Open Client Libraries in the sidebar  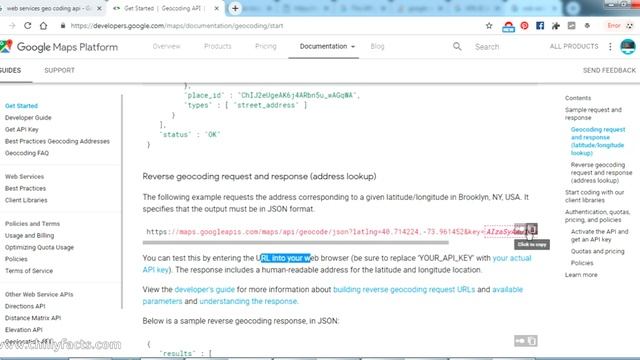pos(26,200)
